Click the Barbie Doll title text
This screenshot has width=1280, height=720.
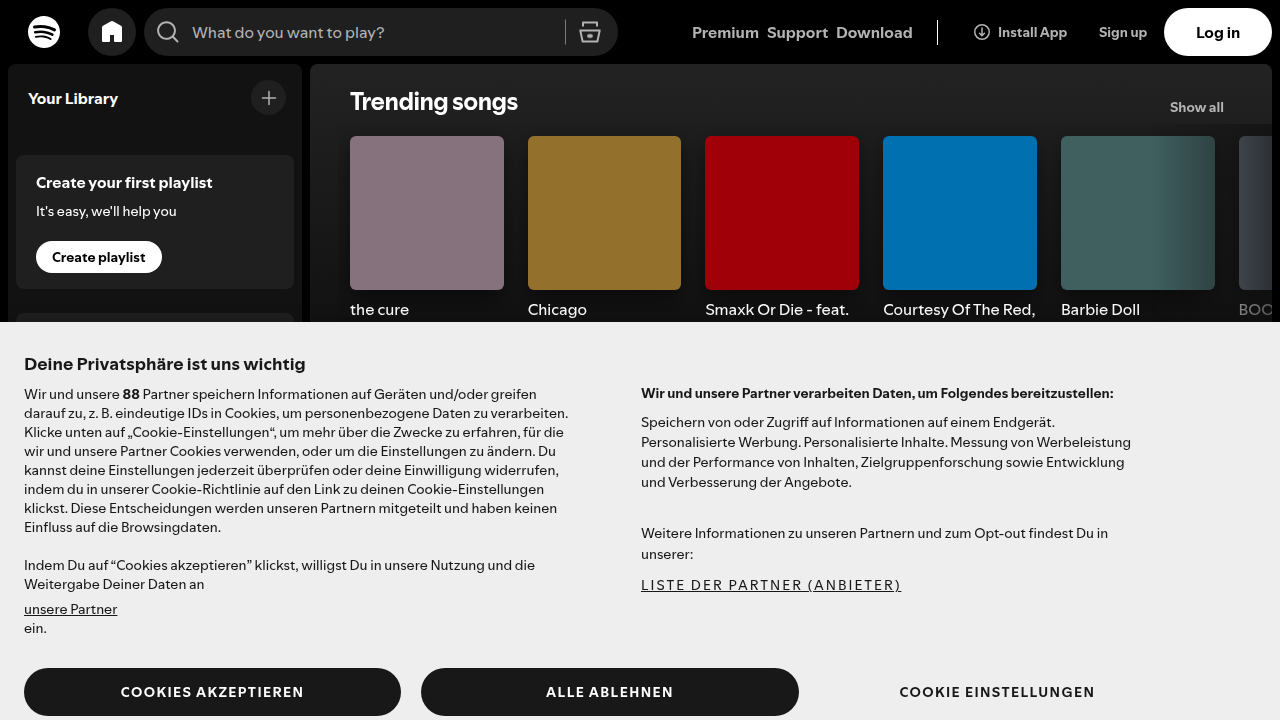1100,310
